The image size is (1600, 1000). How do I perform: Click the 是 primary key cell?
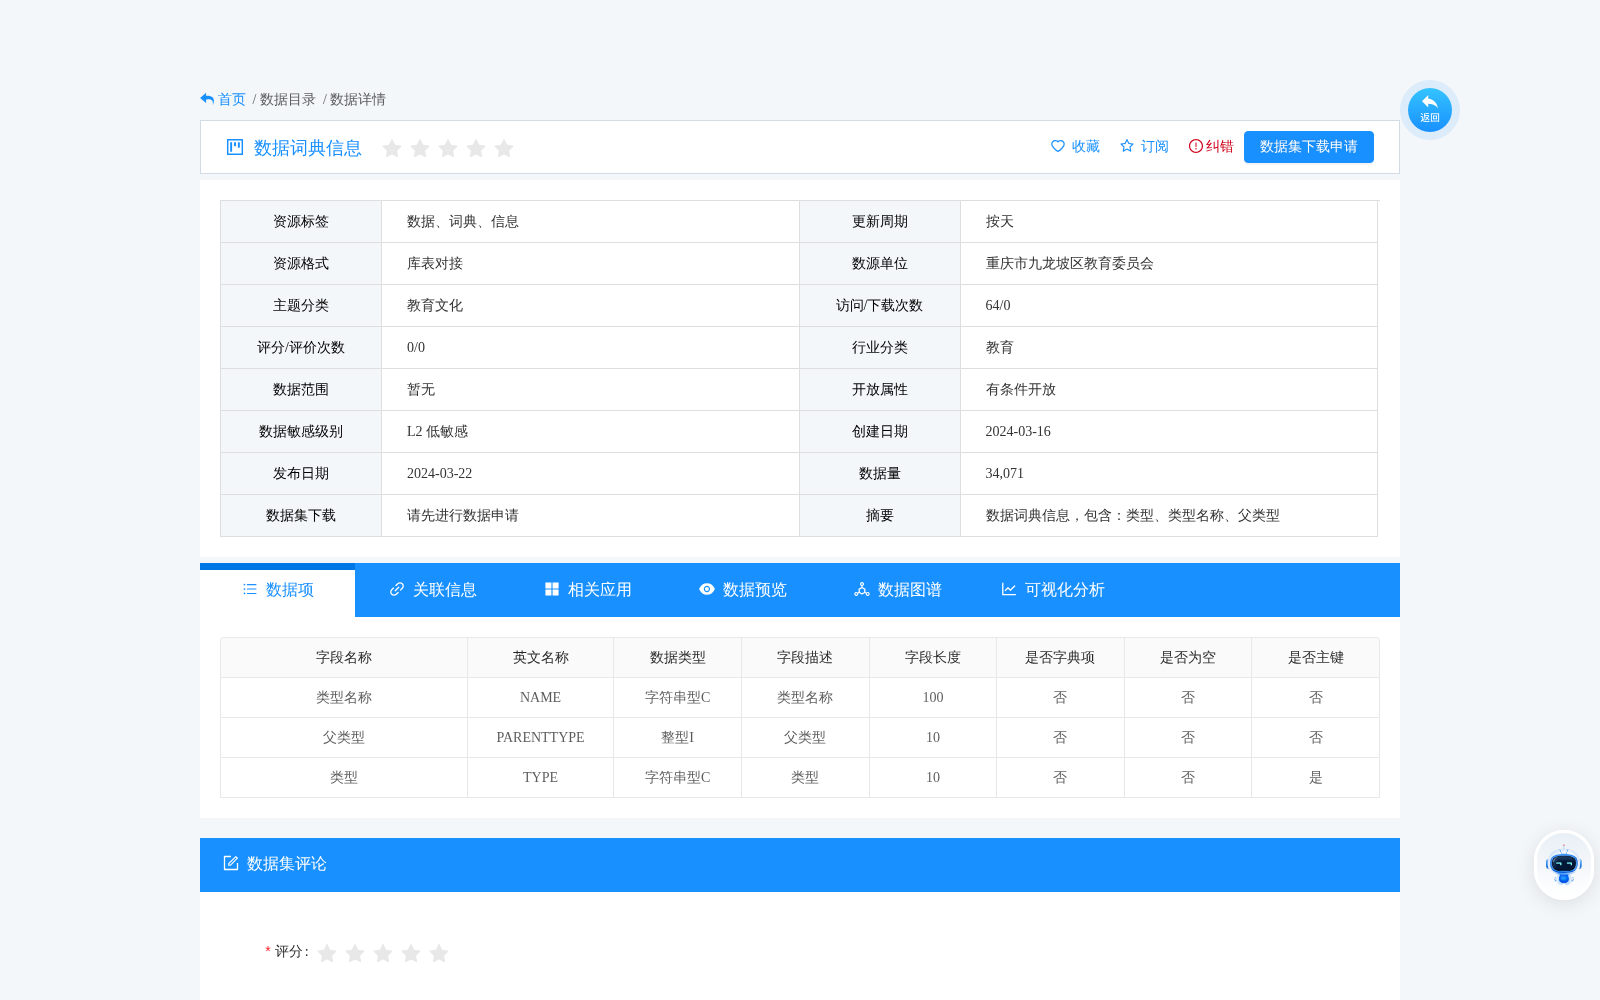(1315, 777)
